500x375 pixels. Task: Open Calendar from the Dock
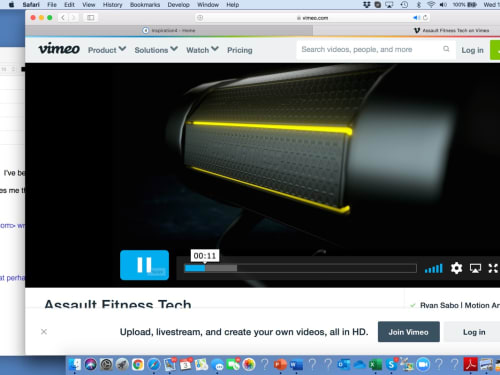185,364
